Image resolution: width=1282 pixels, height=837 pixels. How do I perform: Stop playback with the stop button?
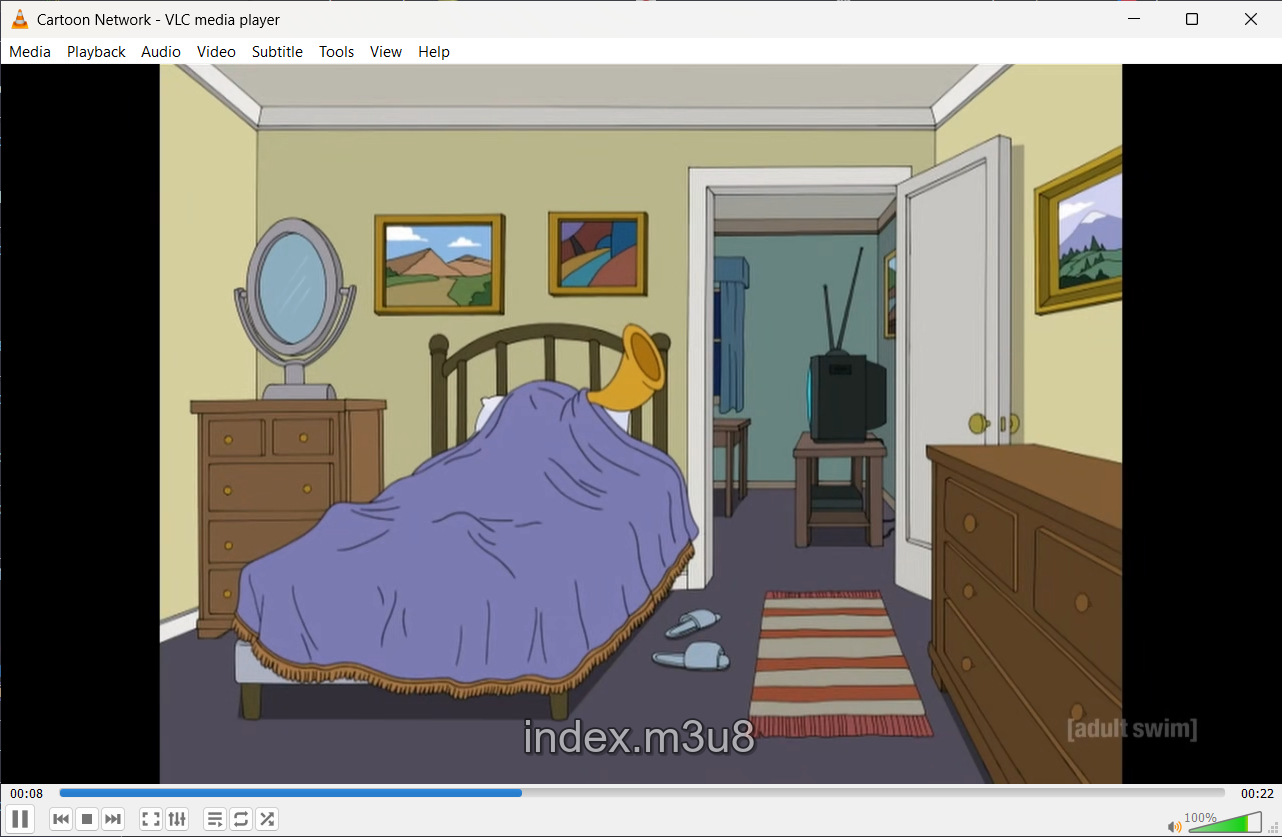click(87, 820)
